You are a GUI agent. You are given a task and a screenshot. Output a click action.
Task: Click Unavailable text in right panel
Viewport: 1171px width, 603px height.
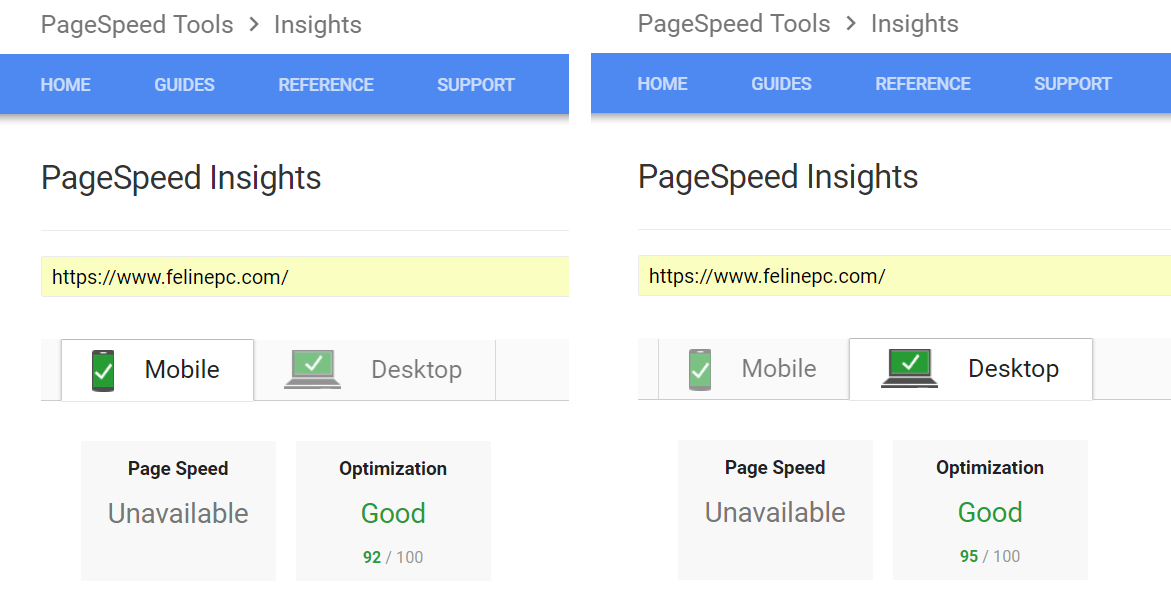tap(774, 513)
